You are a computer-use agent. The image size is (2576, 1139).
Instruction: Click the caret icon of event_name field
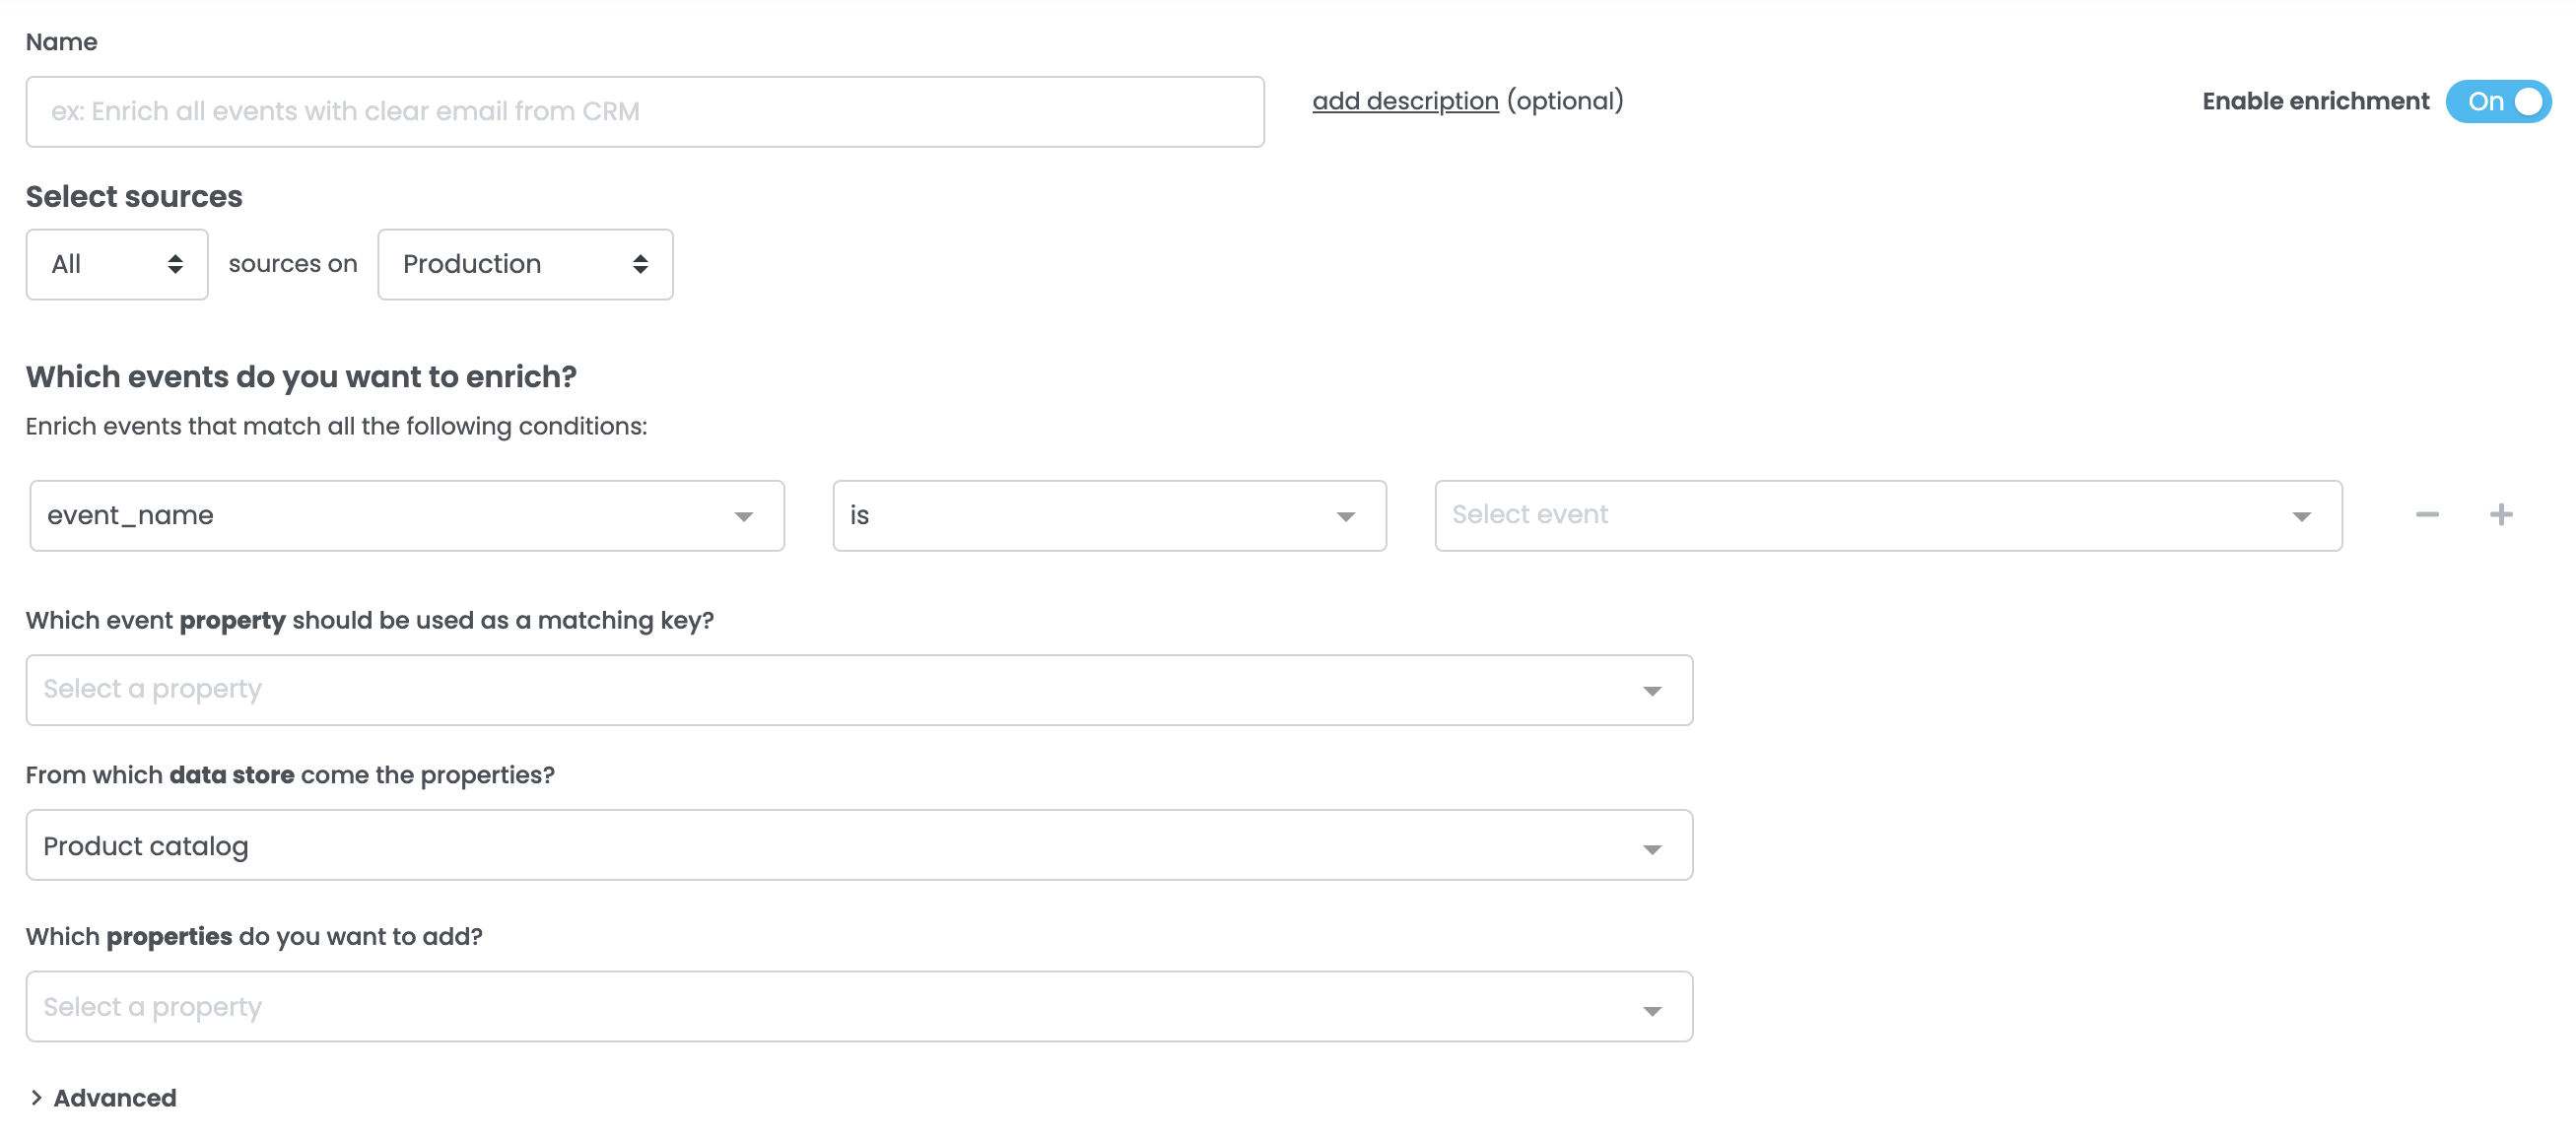pos(743,517)
